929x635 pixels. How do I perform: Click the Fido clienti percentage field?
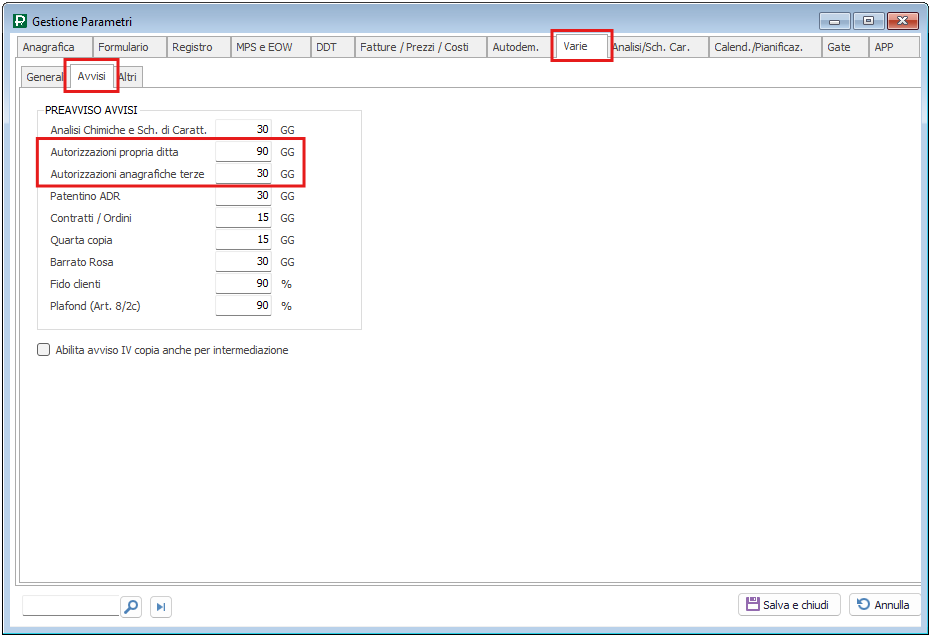243,284
